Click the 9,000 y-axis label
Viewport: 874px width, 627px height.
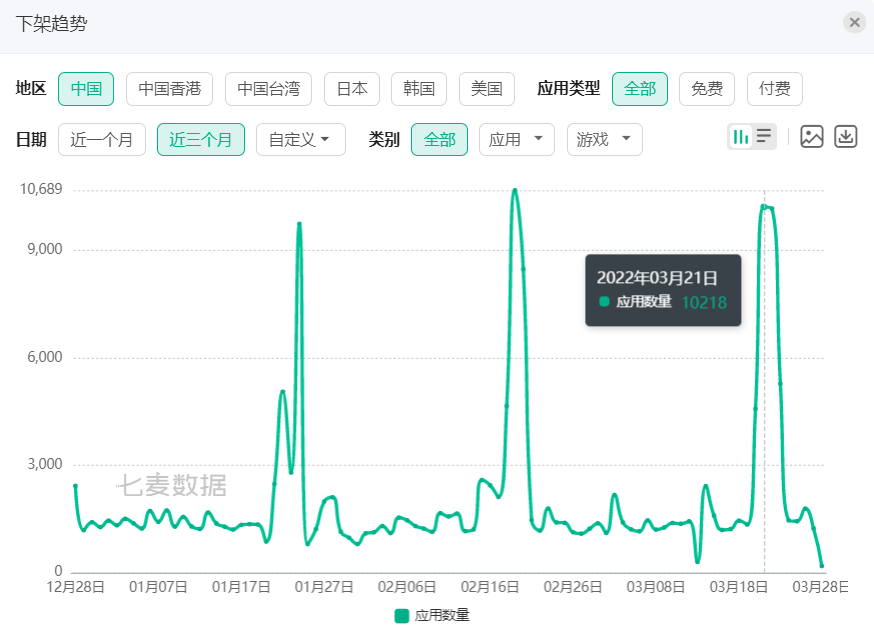point(45,249)
